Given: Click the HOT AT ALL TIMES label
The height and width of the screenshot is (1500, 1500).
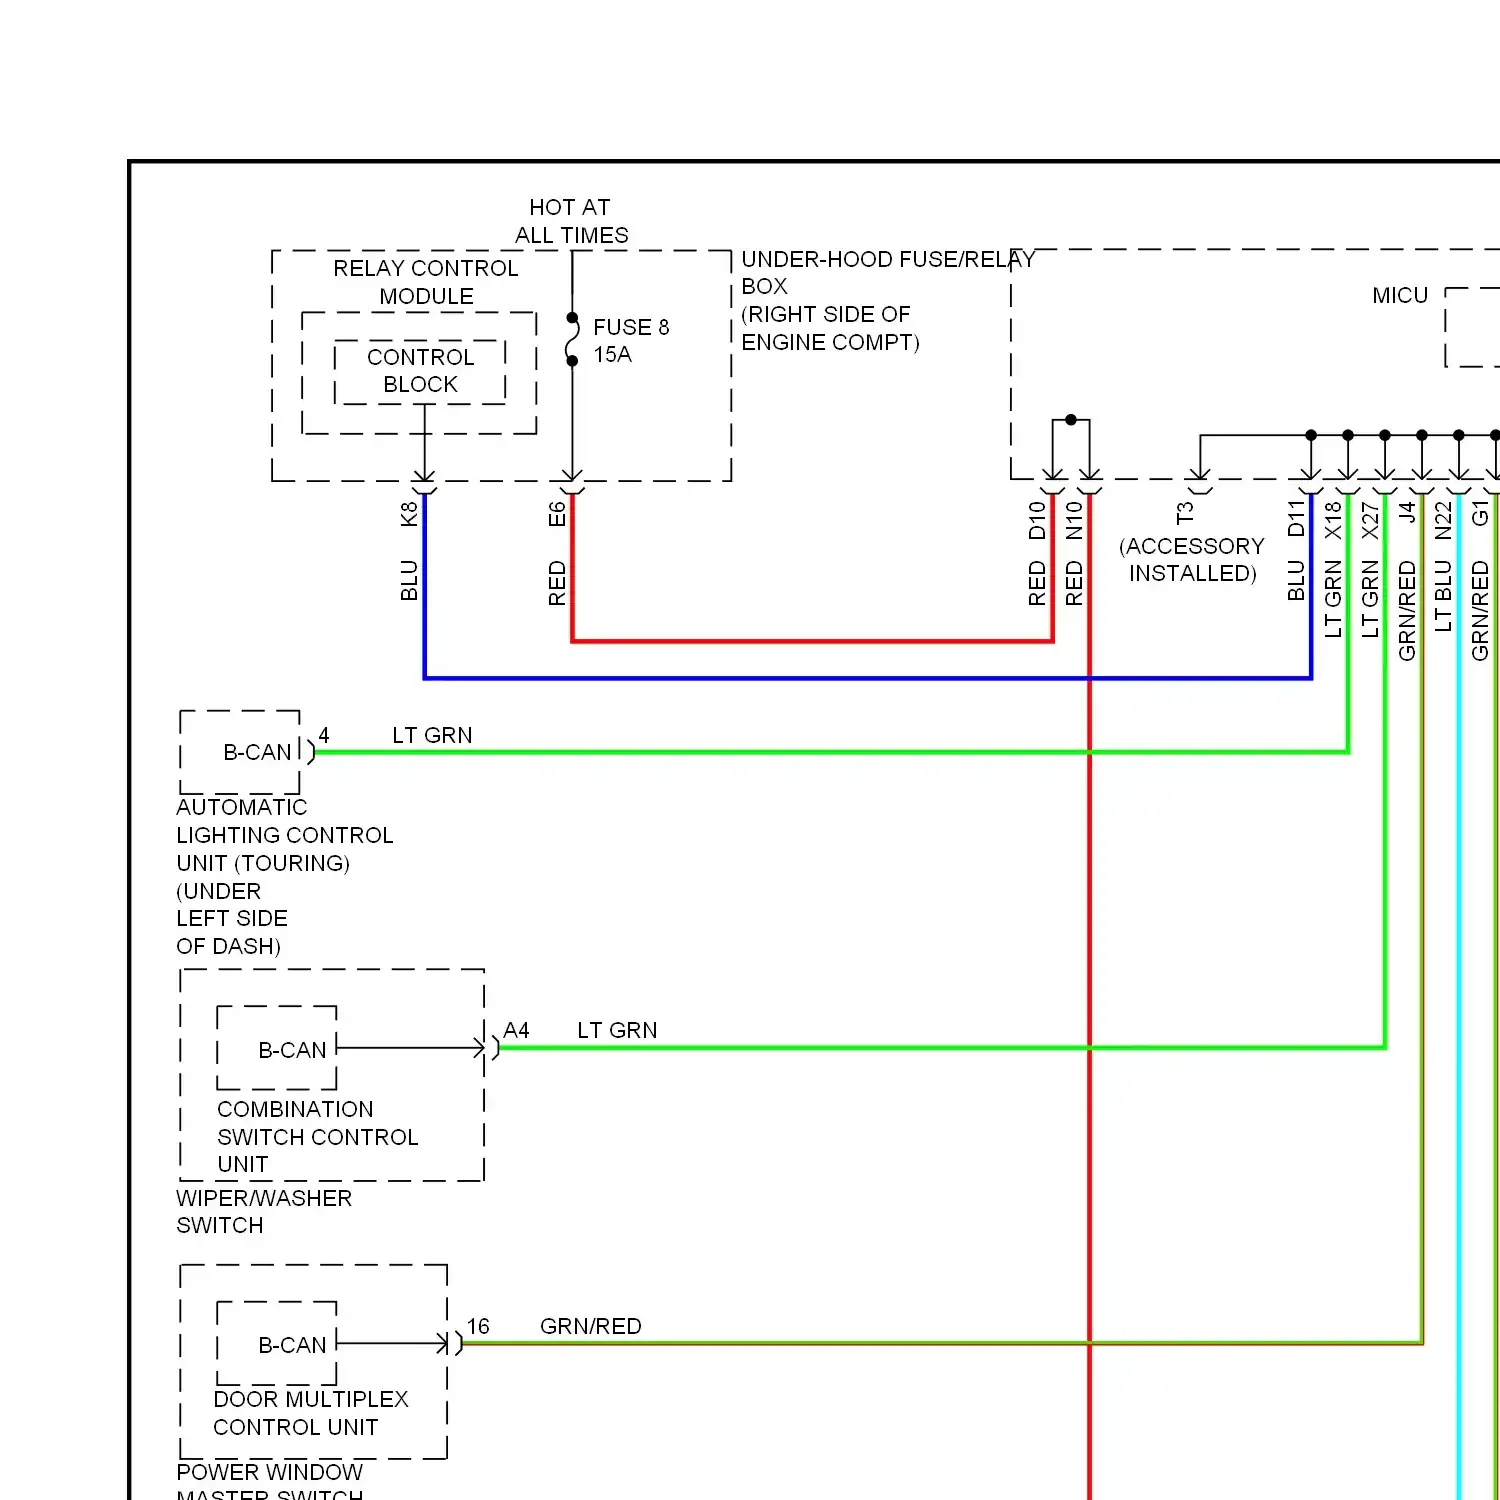Looking at the screenshot, I should tap(571, 221).
